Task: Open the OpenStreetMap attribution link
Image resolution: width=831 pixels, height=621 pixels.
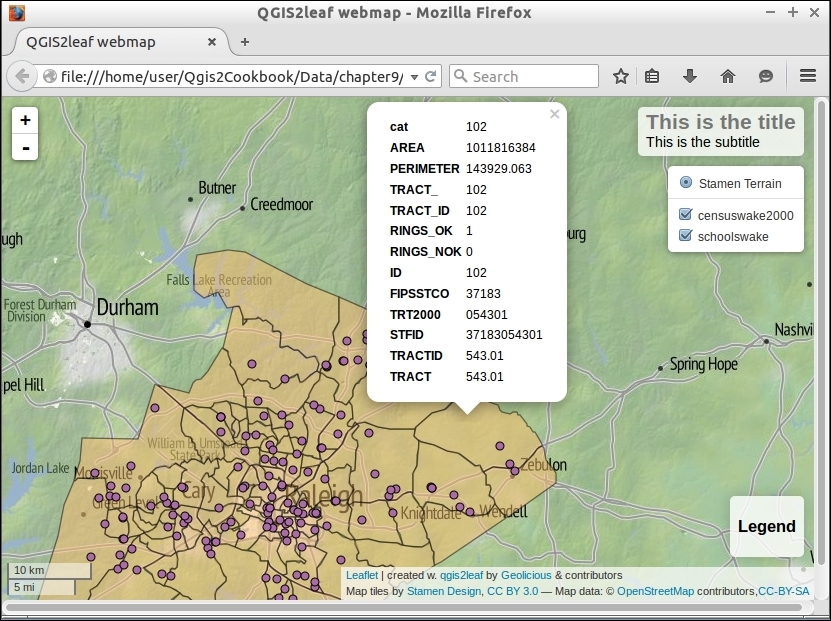Action: (x=656, y=592)
